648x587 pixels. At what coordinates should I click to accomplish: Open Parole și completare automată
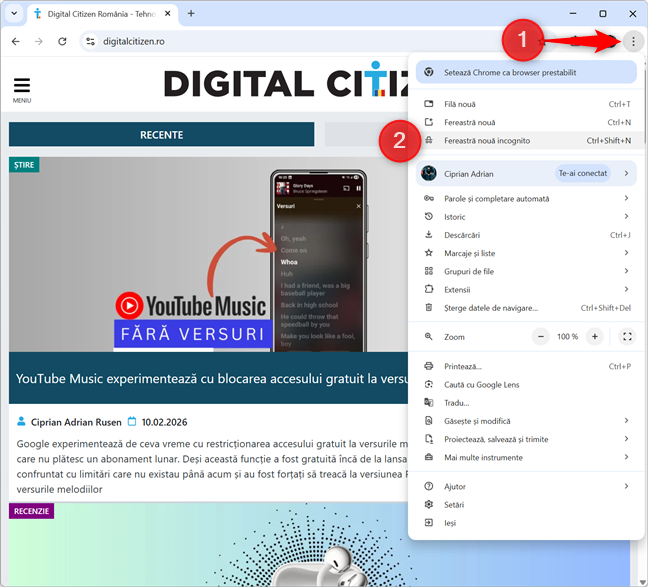pyautogui.click(x=526, y=198)
